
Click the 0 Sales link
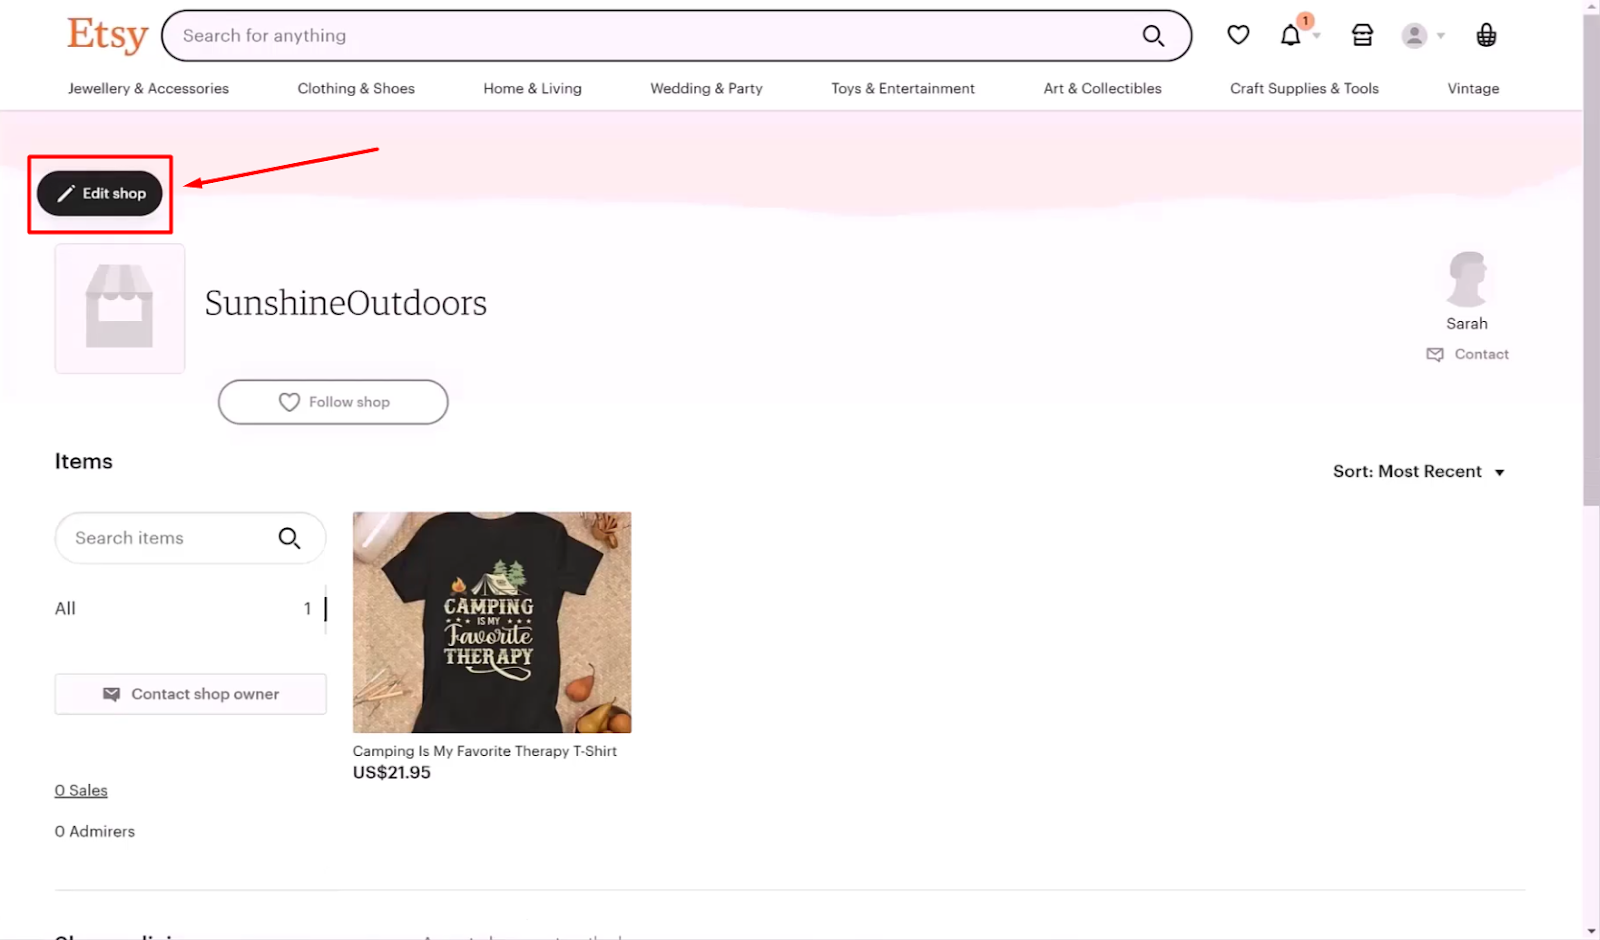(x=81, y=790)
